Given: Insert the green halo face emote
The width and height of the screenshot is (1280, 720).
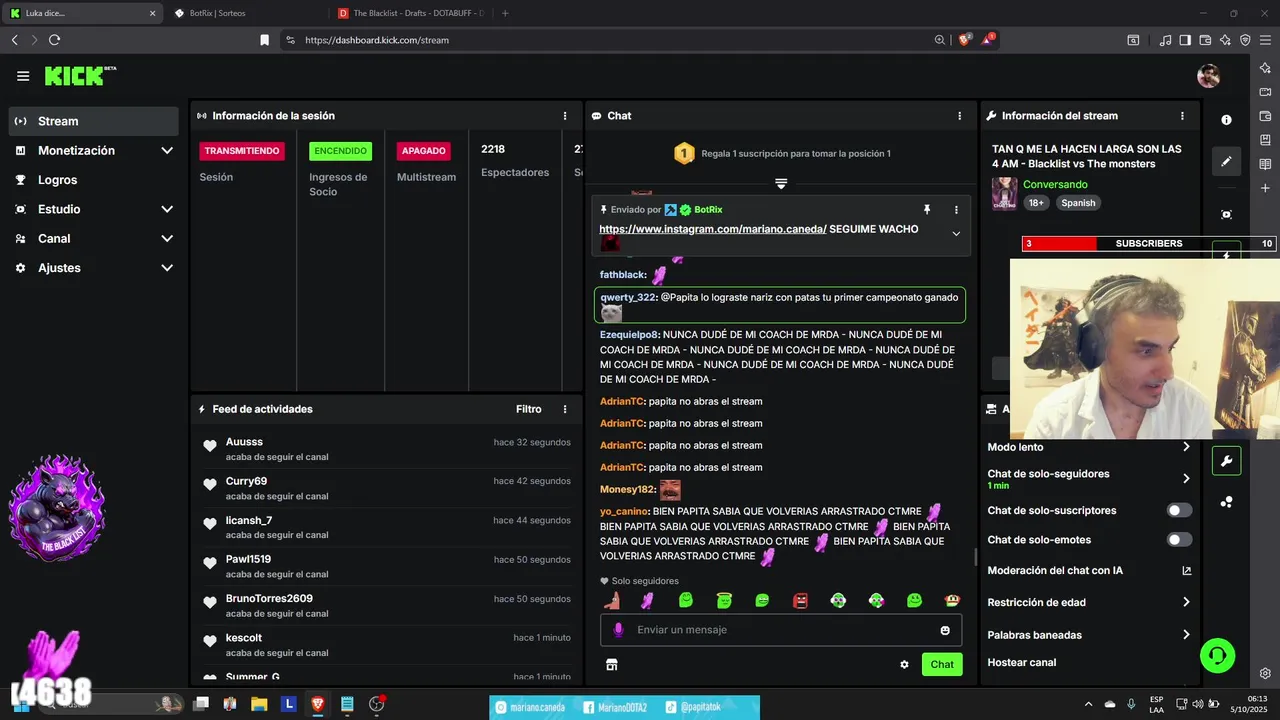Looking at the screenshot, I should click(x=724, y=601).
